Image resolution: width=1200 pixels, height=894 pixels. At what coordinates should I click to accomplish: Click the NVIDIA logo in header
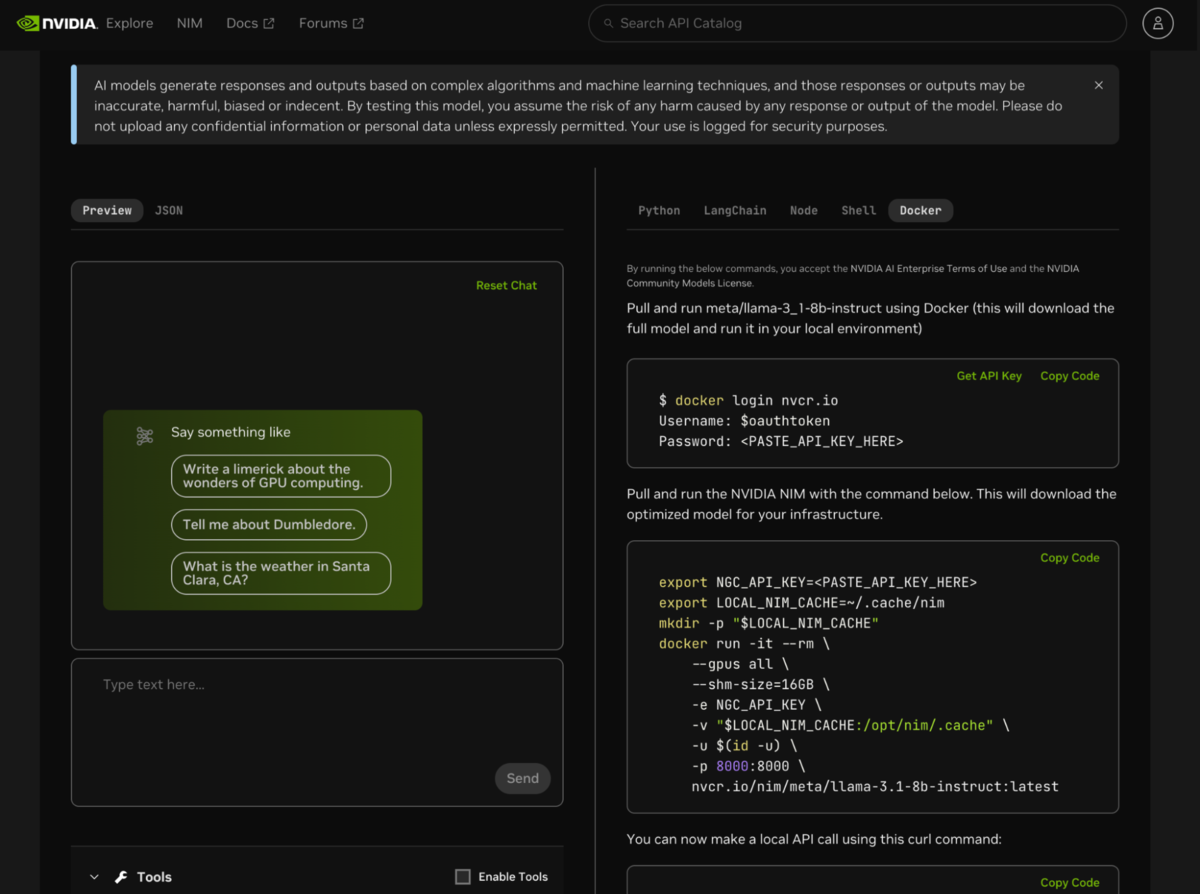coord(56,23)
